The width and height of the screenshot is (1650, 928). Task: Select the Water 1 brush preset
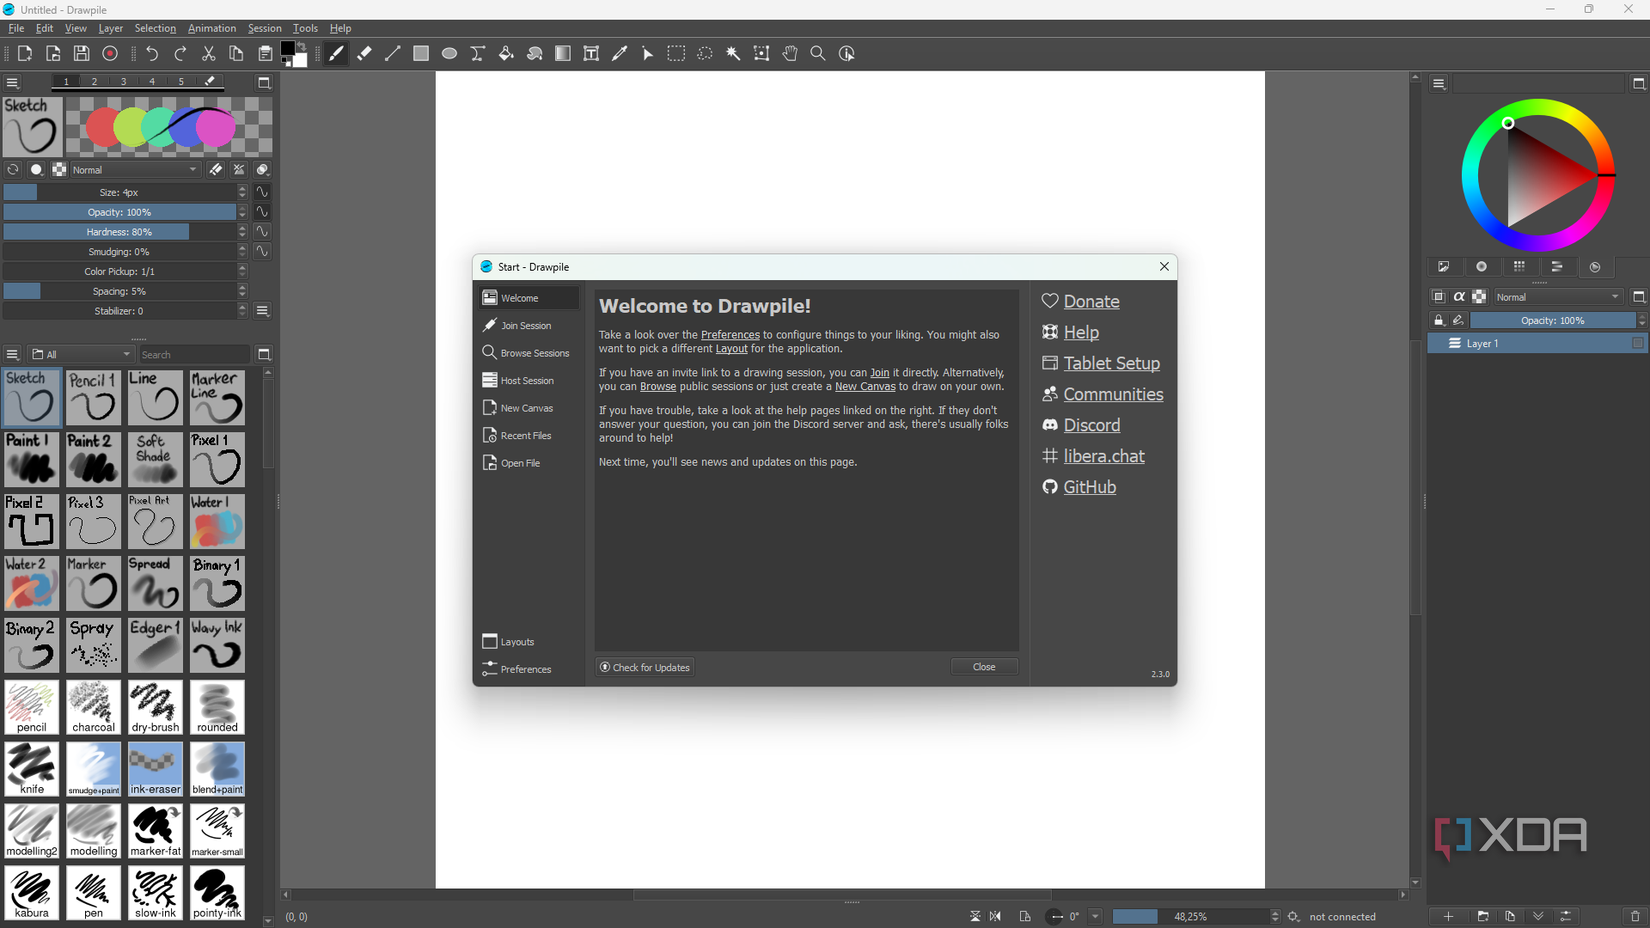(x=217, y=522)
